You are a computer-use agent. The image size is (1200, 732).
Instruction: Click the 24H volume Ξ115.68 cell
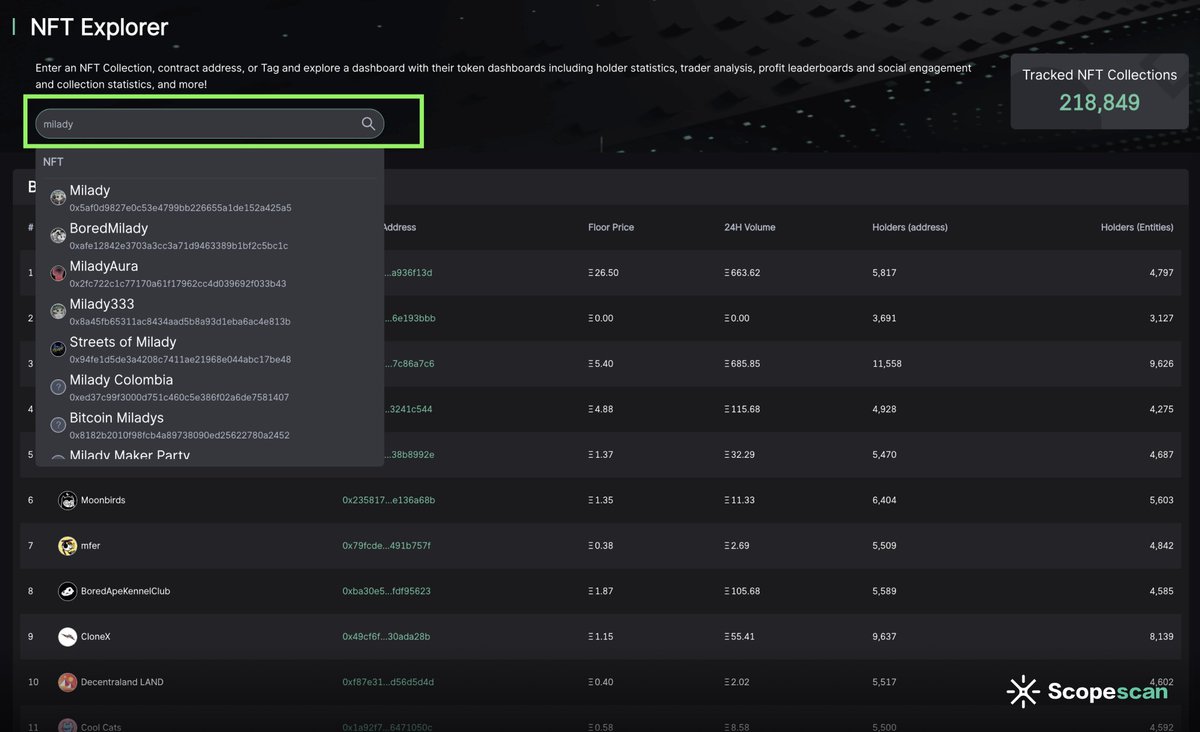tap(742, 409)
